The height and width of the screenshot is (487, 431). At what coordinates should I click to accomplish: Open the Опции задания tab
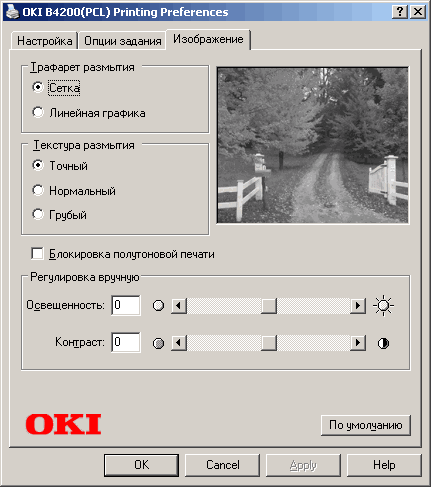point(122,41)
